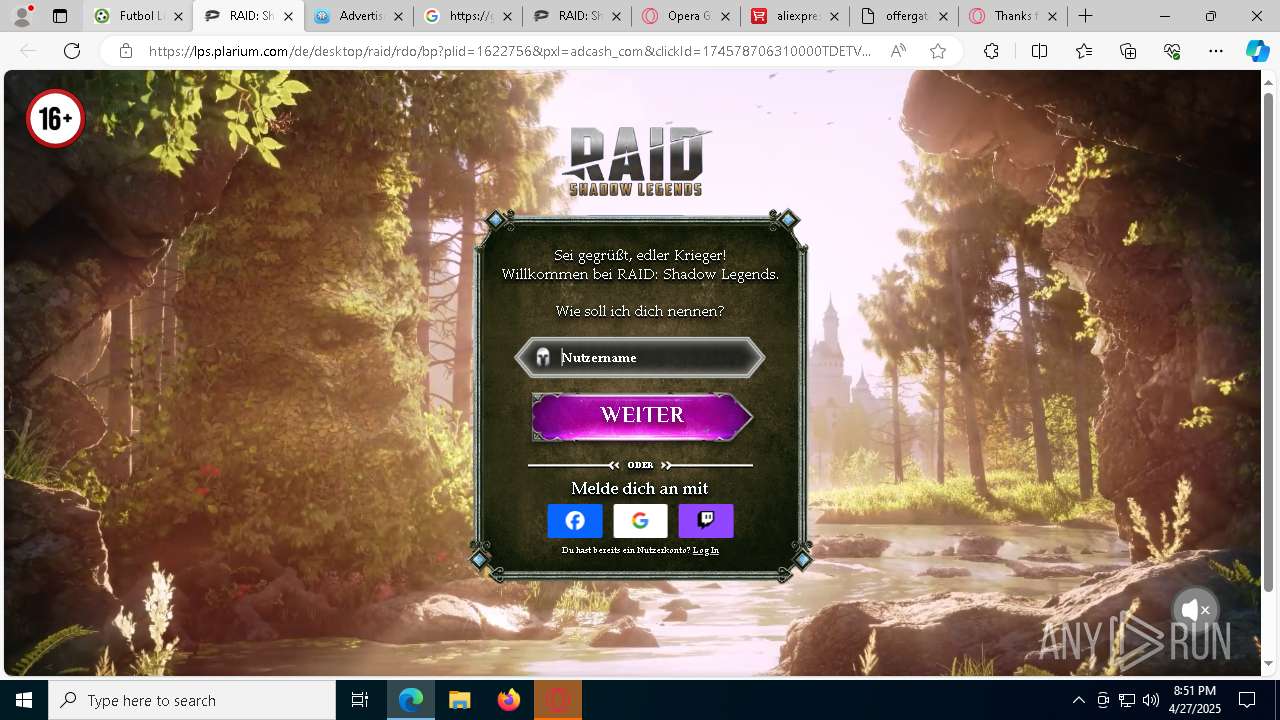Open the Extensions menu
This screenshot has width=1280, height=720.
[x=991, y=51]
